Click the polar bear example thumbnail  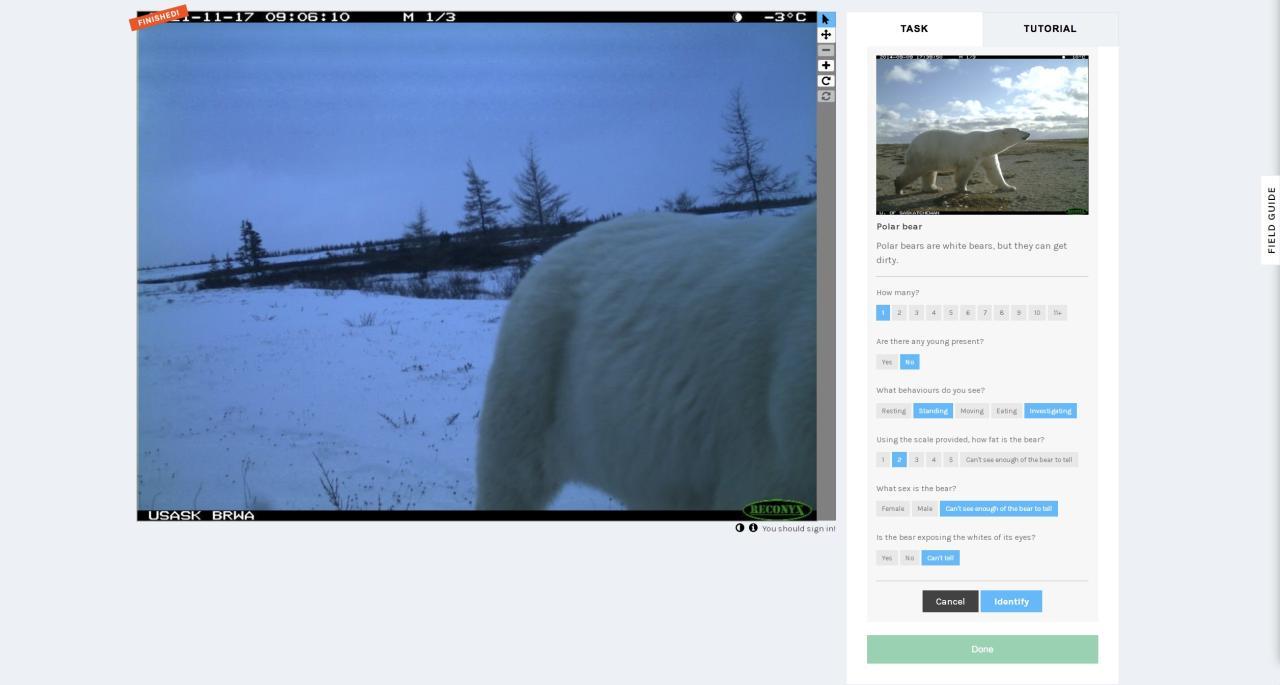click(x=982, y=134)
